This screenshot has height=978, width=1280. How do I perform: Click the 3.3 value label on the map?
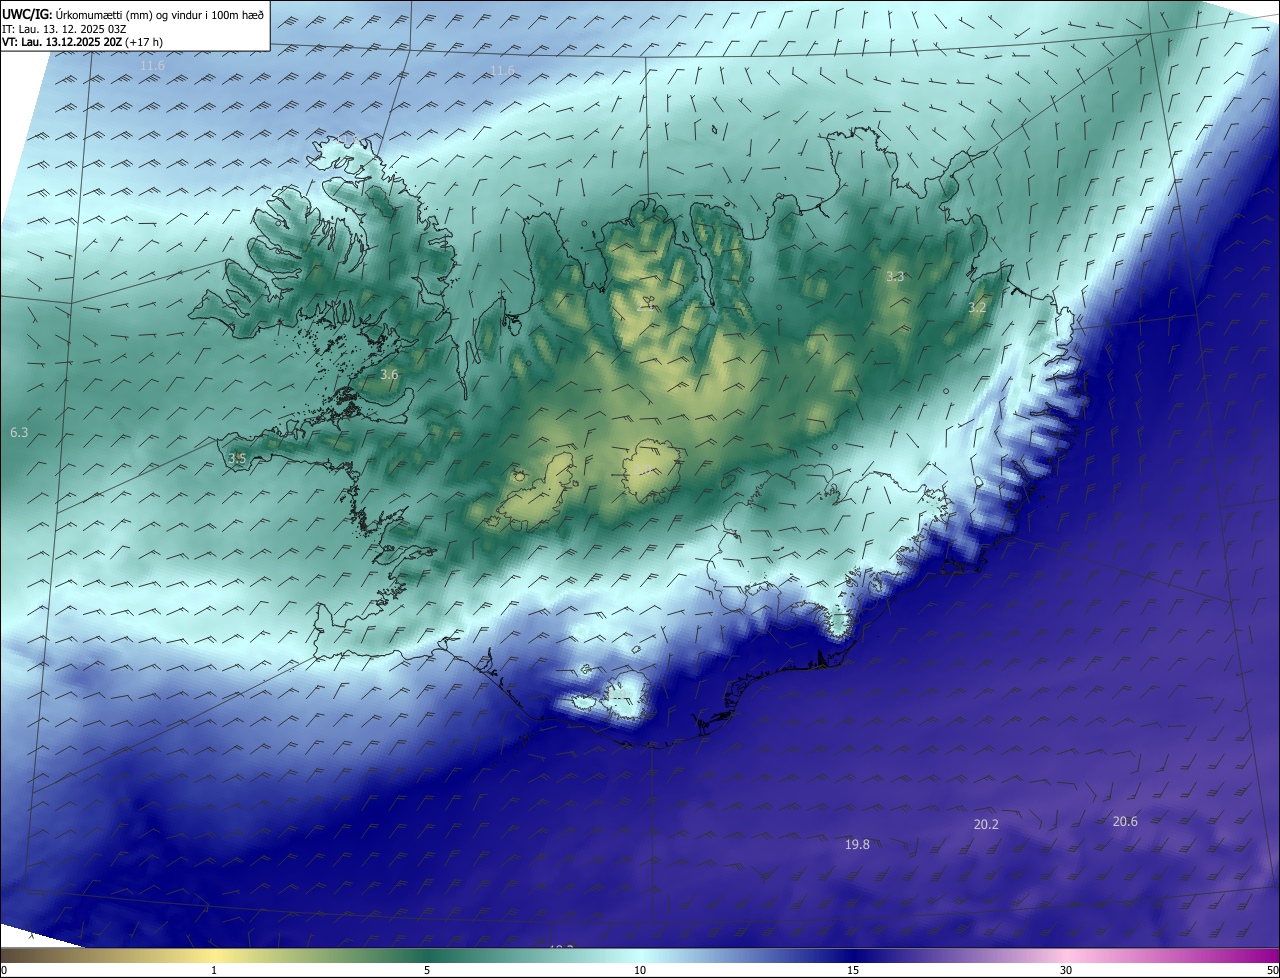tap(895, 276)
